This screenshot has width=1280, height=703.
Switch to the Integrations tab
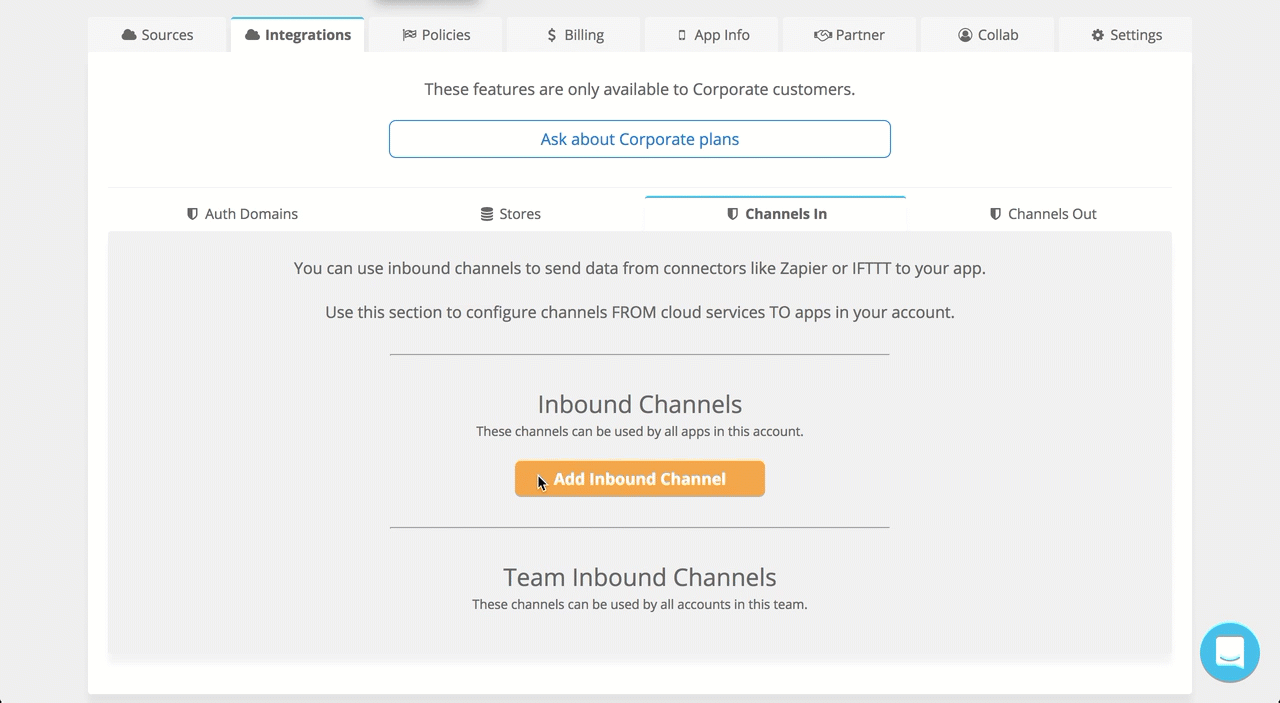(307, 35)
